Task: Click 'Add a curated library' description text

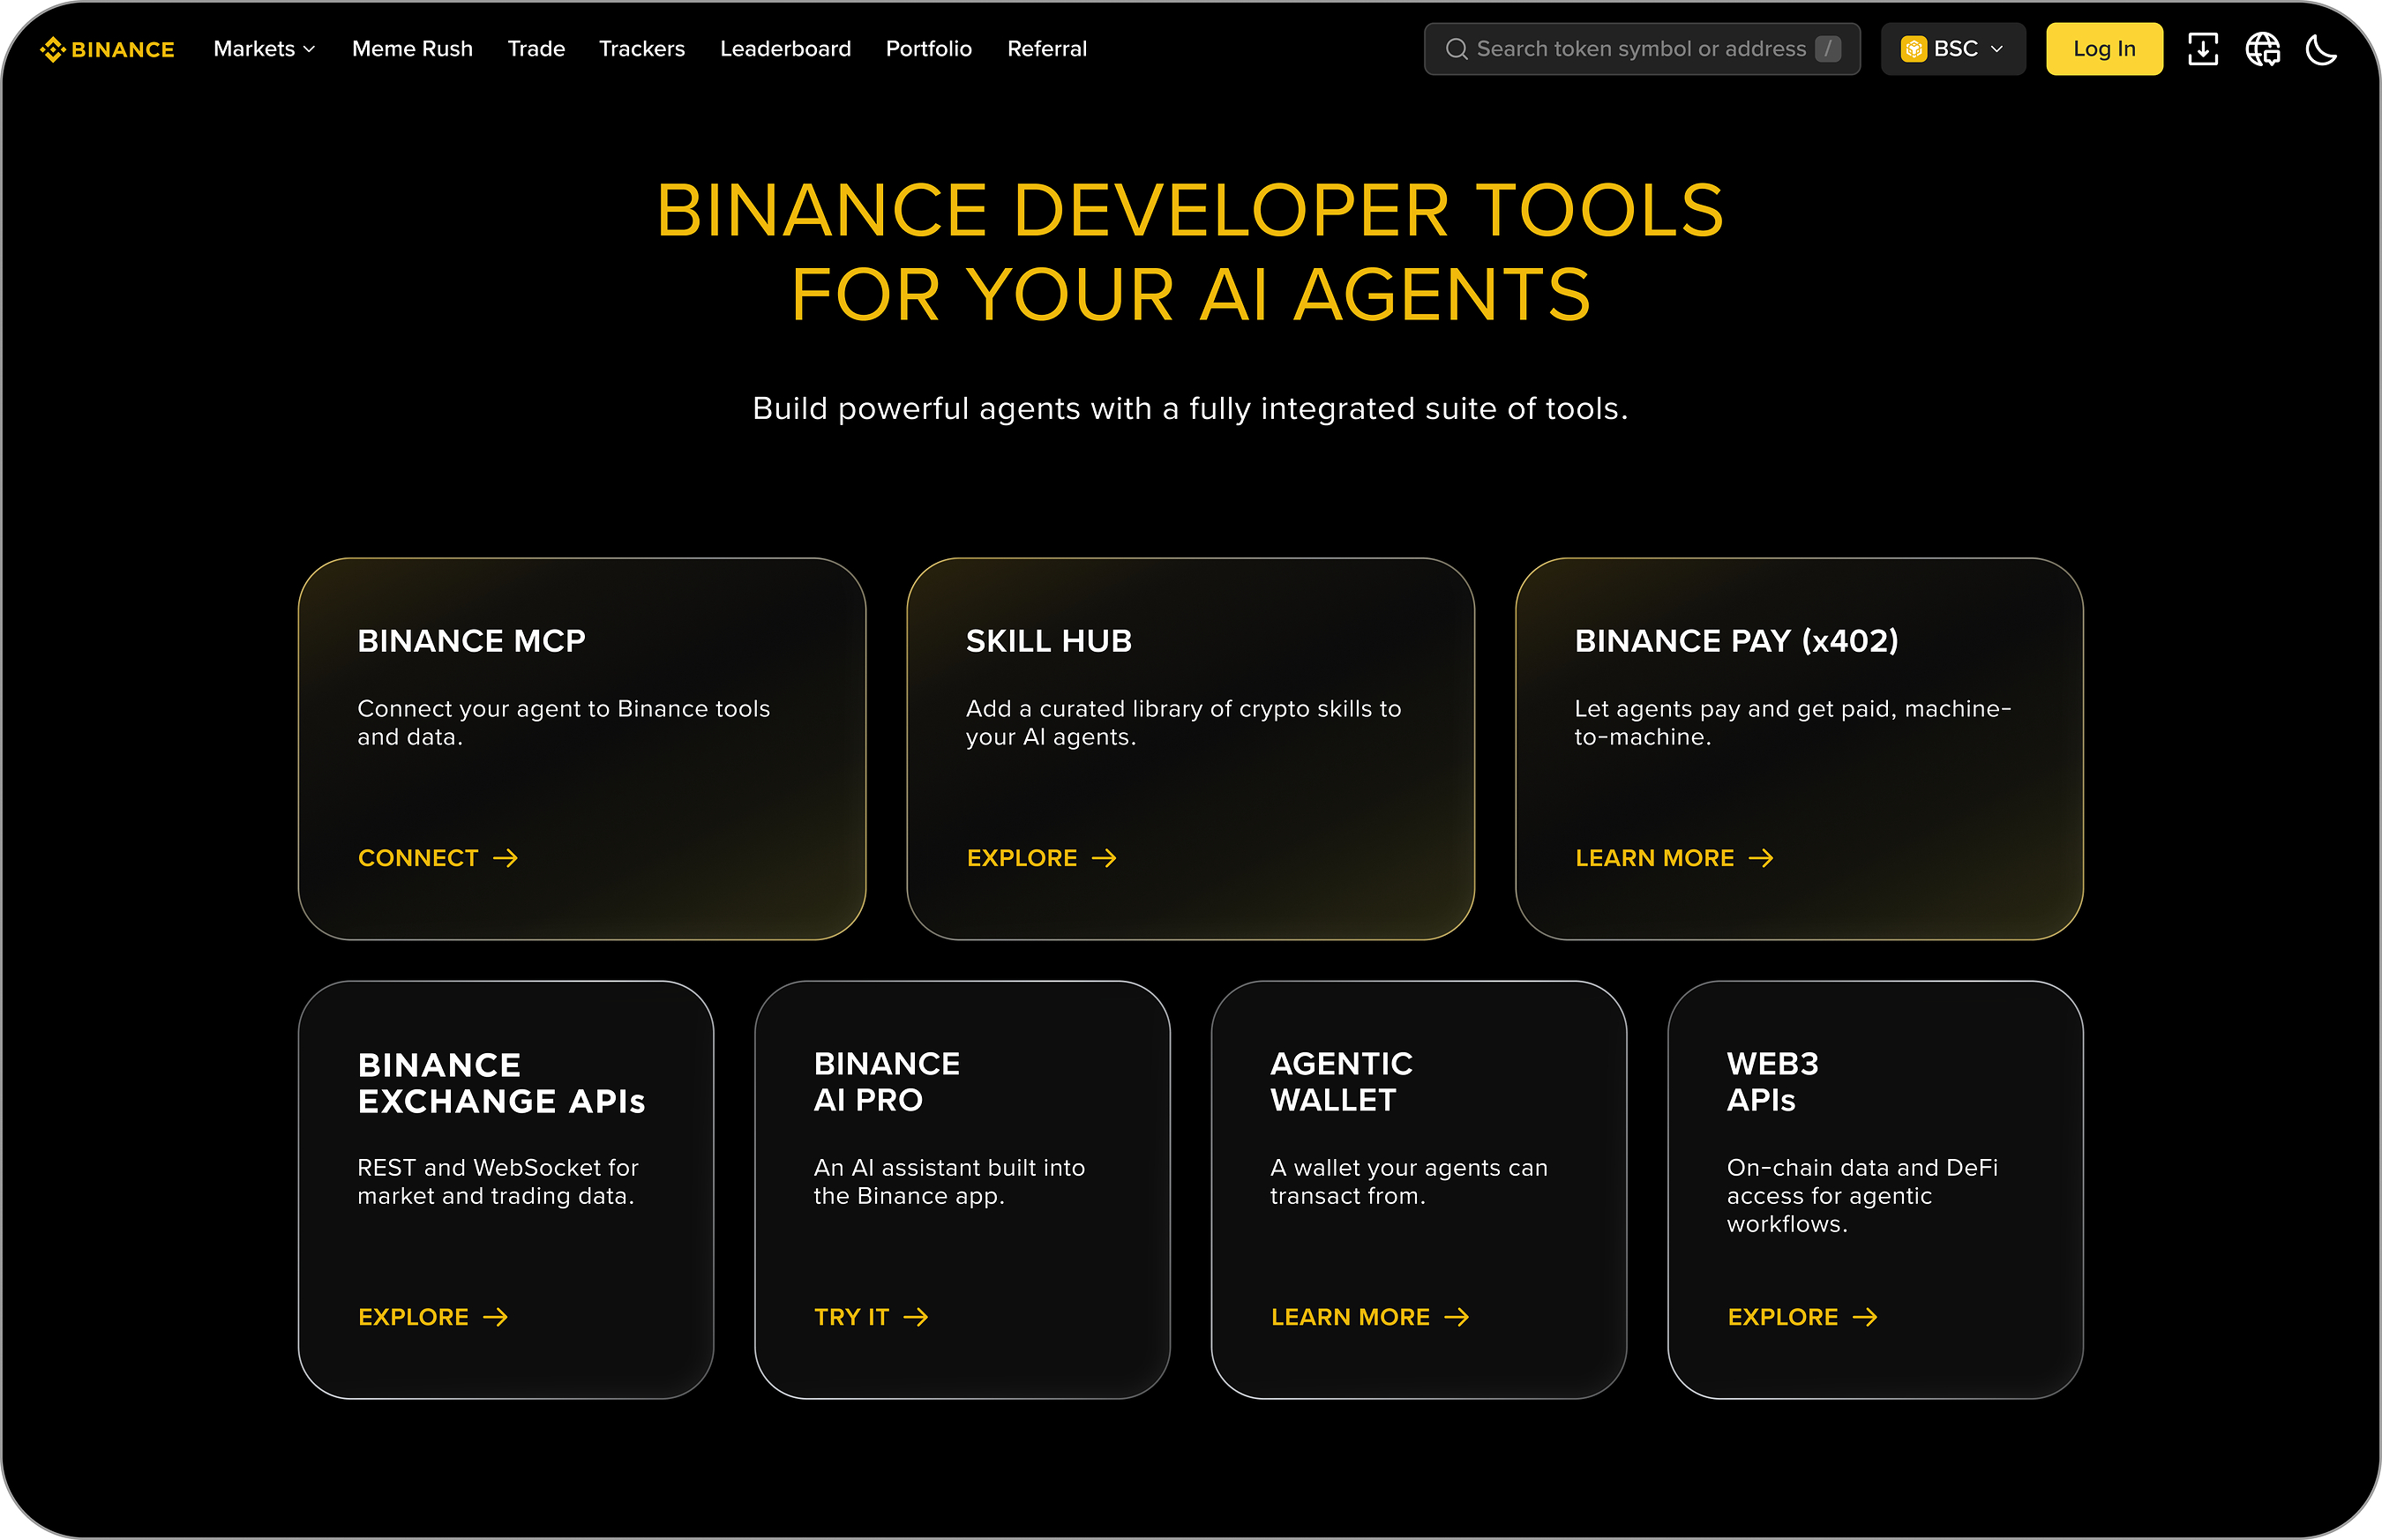Action: coord(1184,722)
